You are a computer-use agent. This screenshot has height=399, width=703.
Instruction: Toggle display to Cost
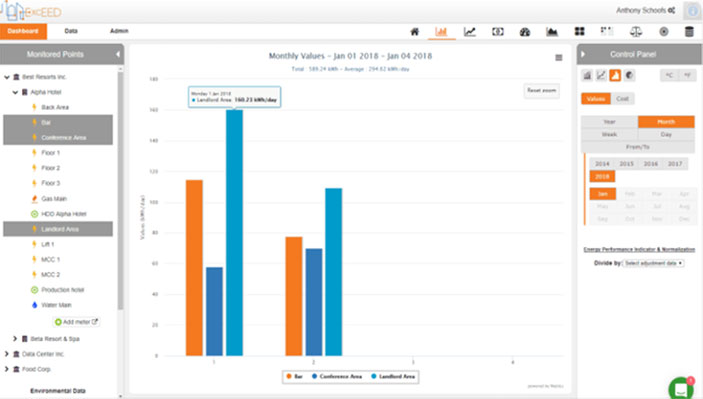coord(622,99)
